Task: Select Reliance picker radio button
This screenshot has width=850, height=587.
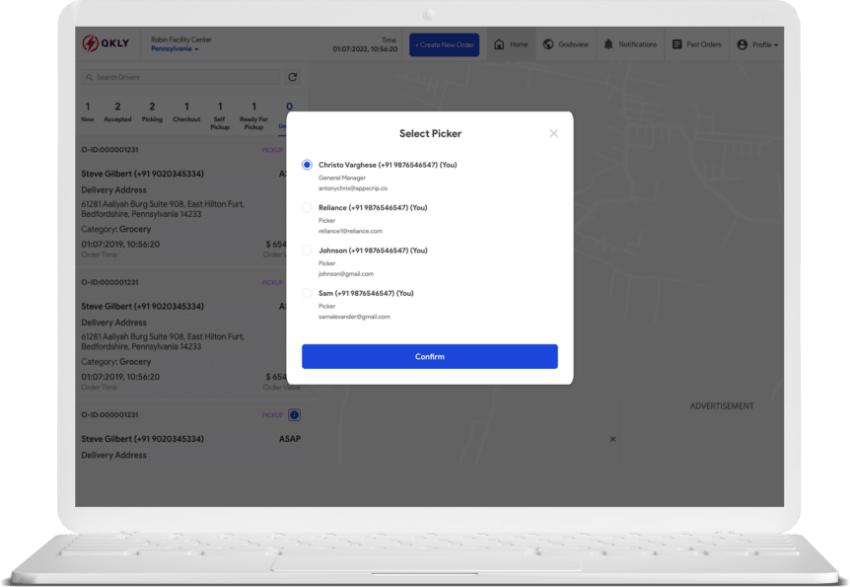Action: pos(307,208)
